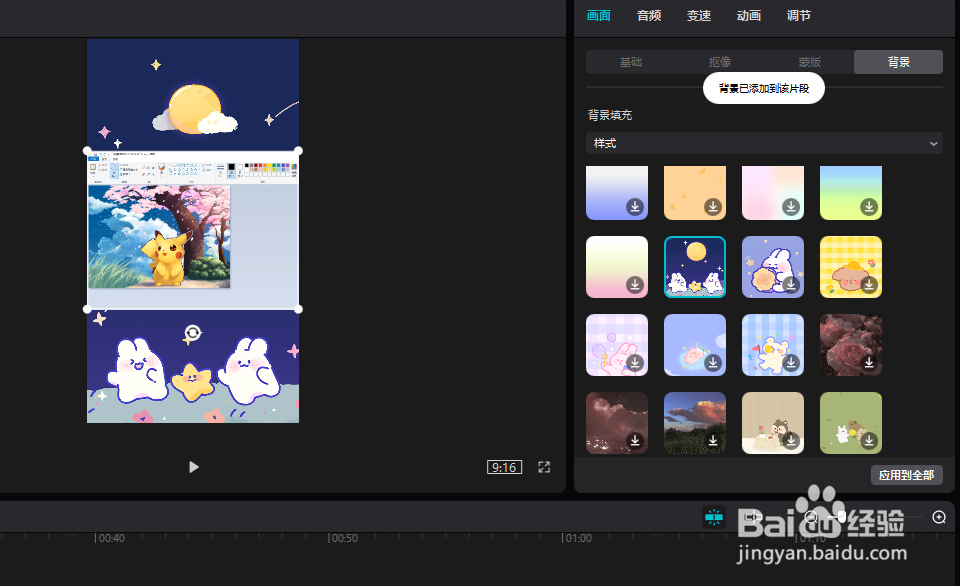Screen dimensions: 960x586
Task: Open the 音频 tab
Action: coord(648,16)
